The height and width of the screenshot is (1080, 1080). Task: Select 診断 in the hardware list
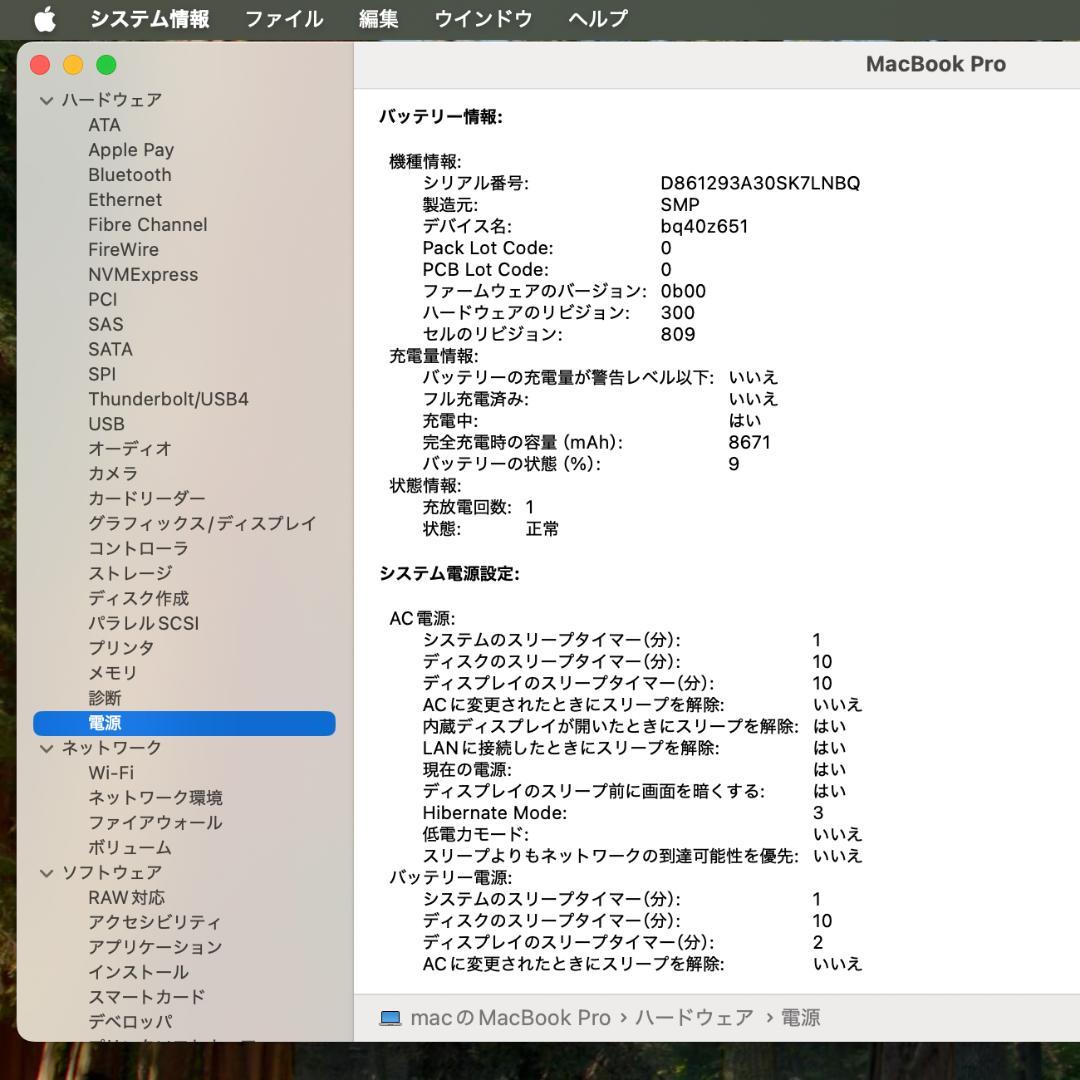click(x=104, y=698)
